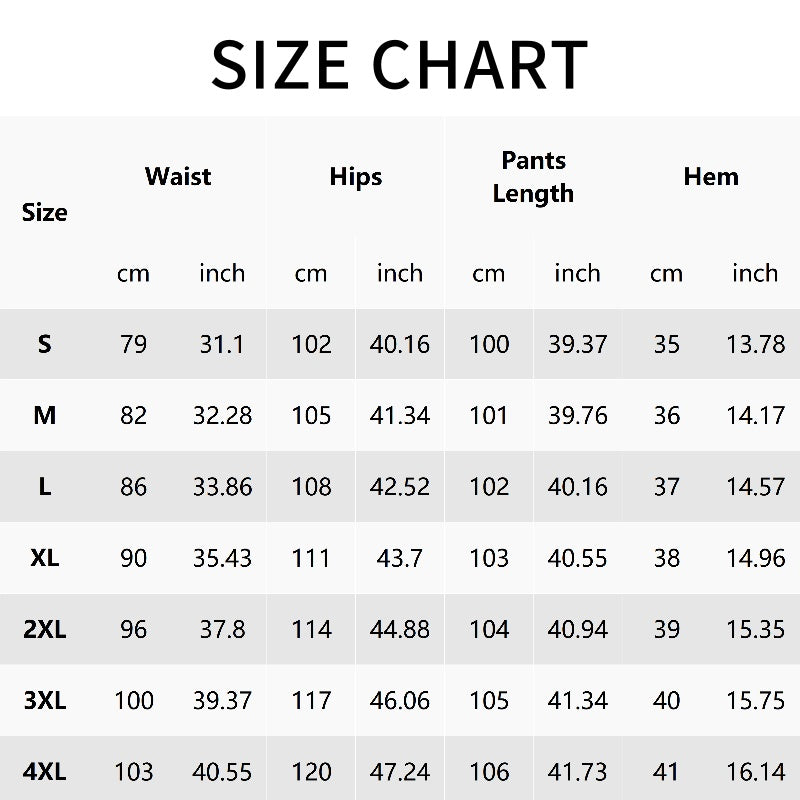The image size is (800, 800).
Task: Pick the 3XL size row label
Action: pos(45,701)
